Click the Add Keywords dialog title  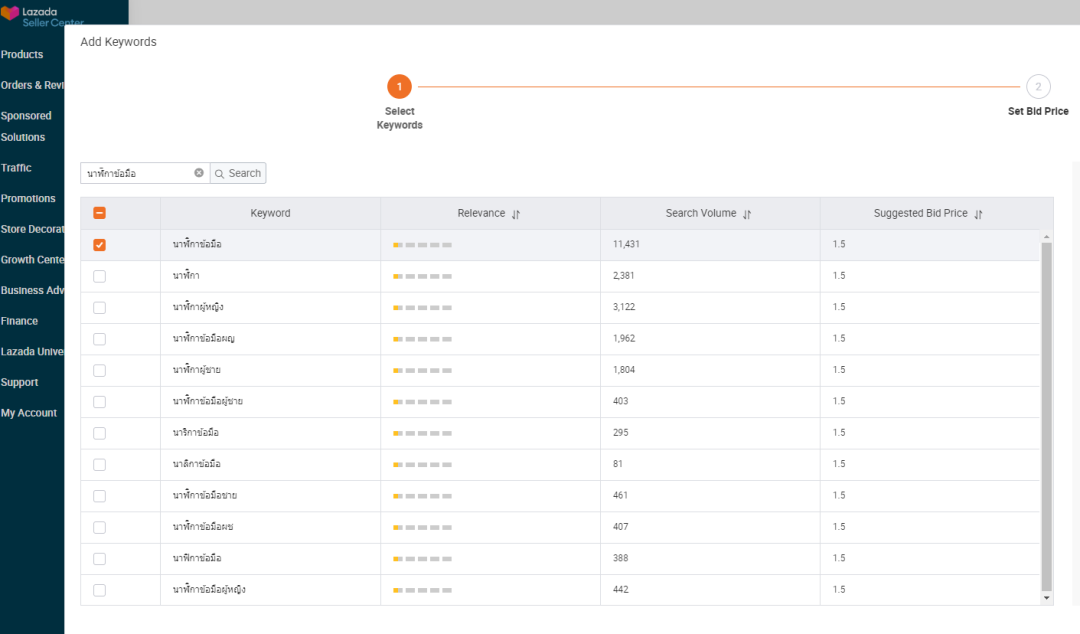tap(118, 42)
